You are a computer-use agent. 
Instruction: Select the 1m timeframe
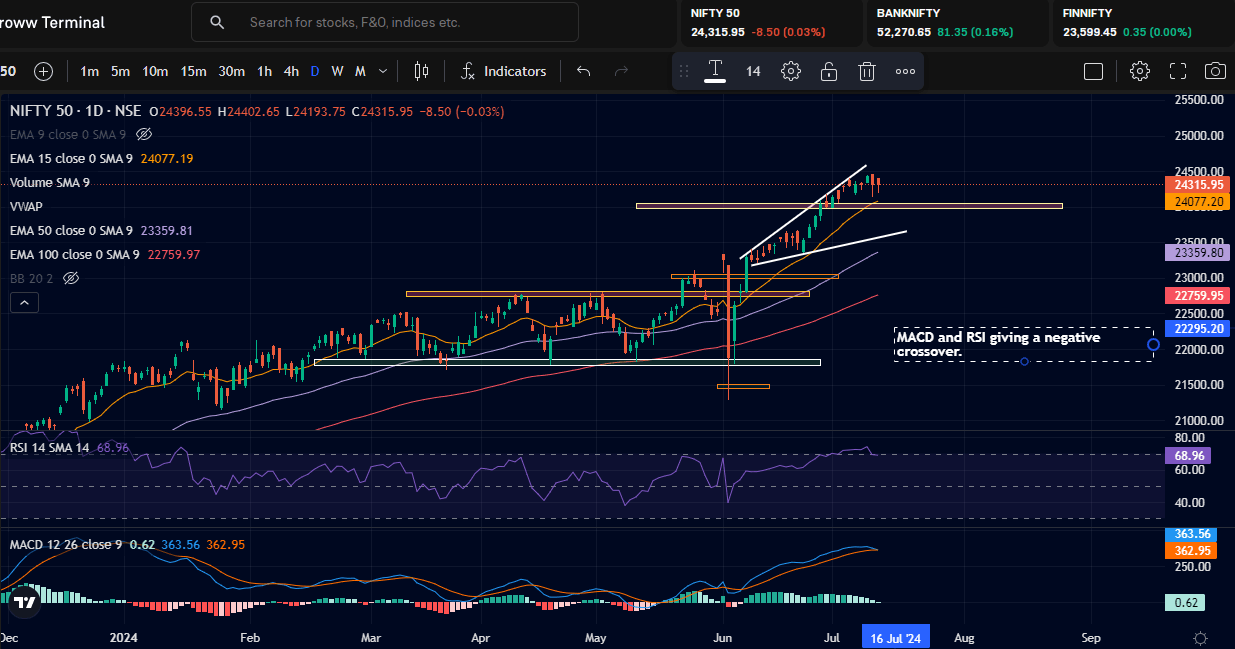[x=90, y=71]
